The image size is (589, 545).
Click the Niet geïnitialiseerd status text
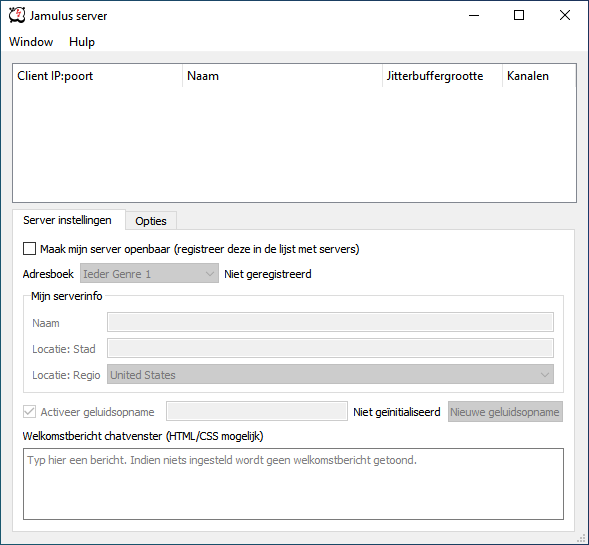[x=397, y=412]
